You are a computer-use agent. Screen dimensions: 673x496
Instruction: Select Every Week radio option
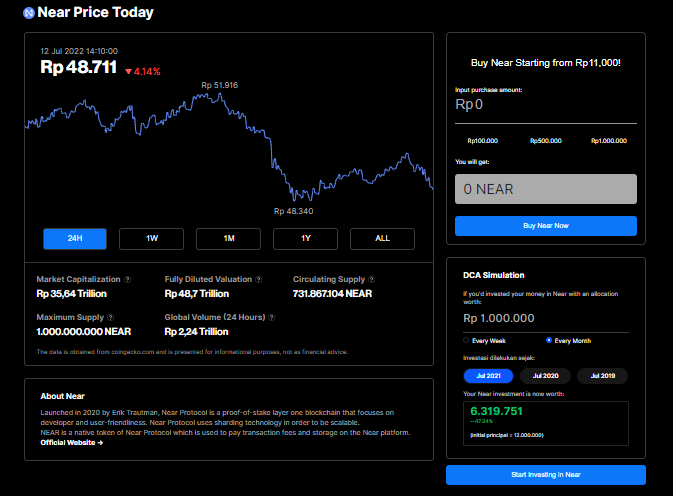[x=466, y=340]
